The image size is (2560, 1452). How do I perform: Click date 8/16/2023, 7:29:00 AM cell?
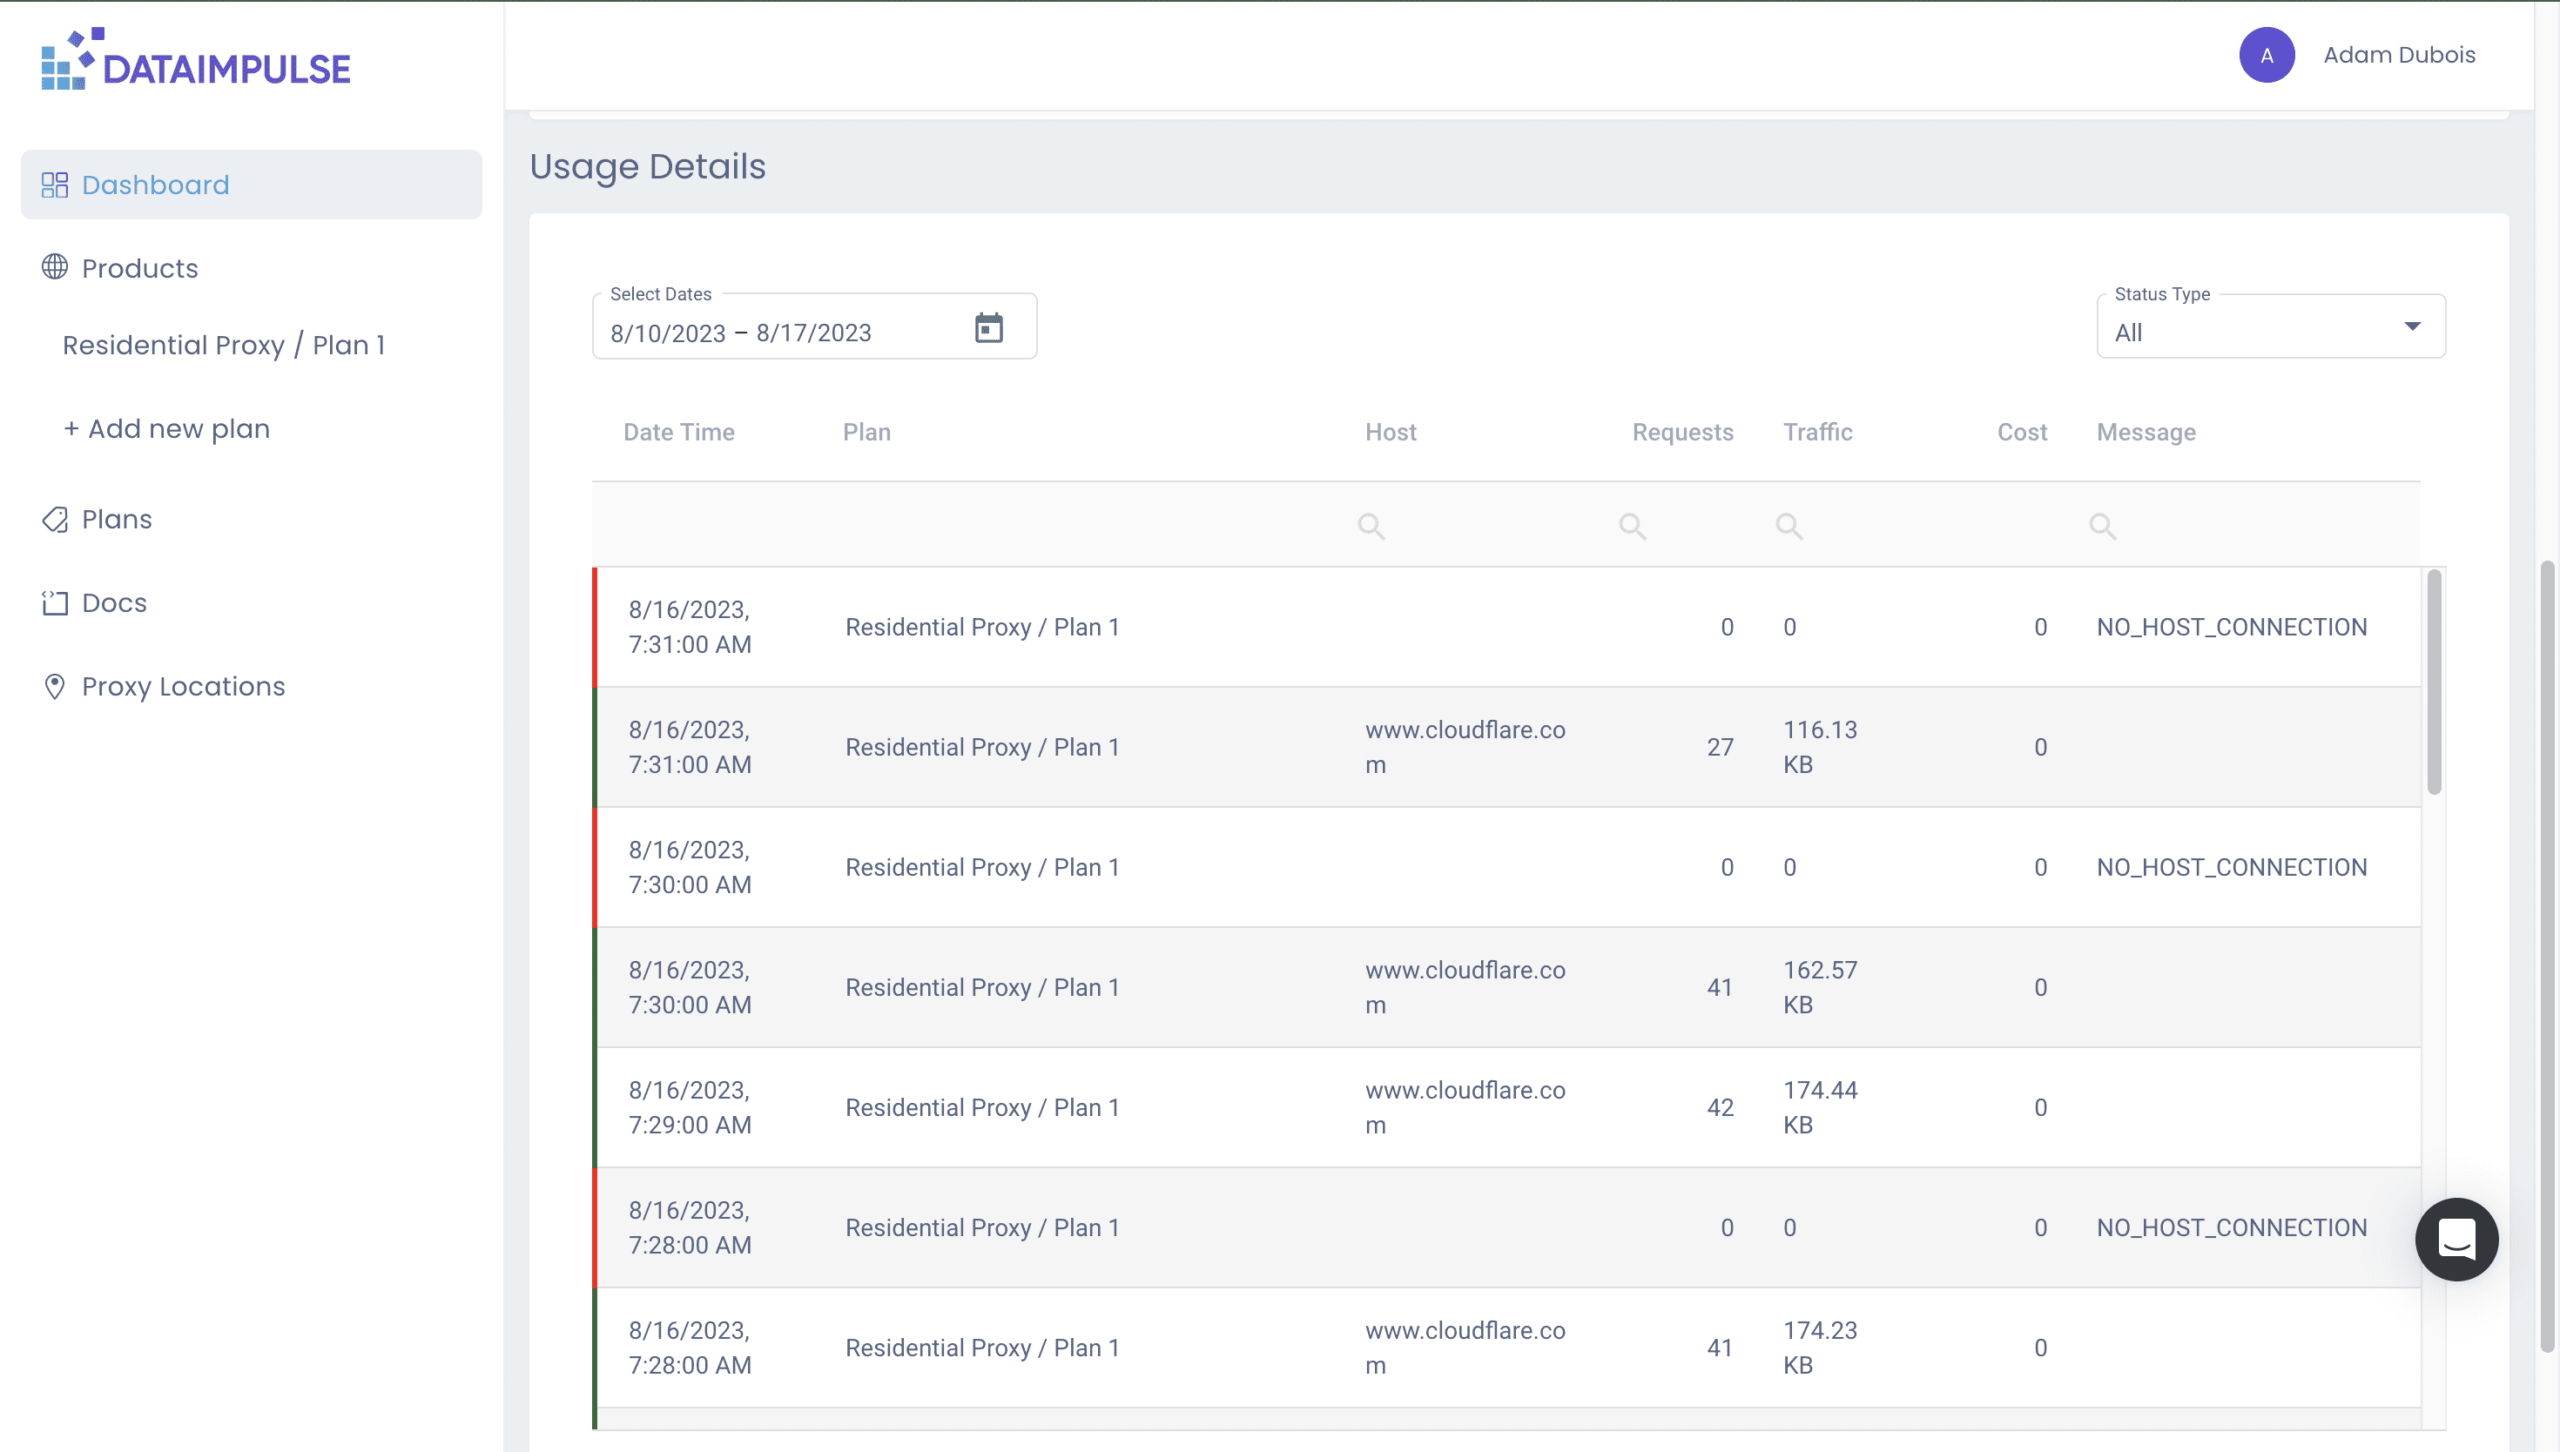[690, 1107]
